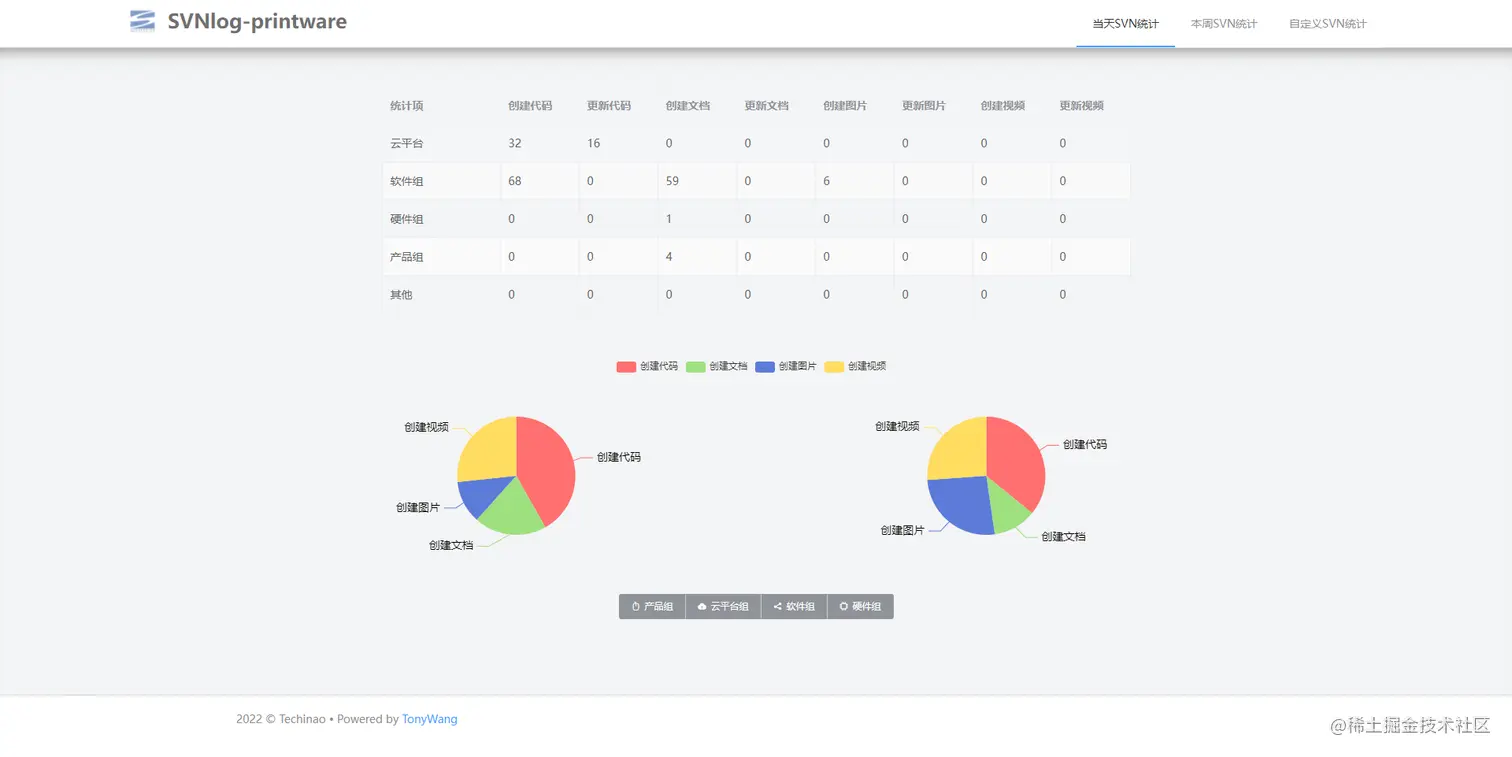
Task: Select the 硬件组 row label in table
Action: [x=406, y=219]
